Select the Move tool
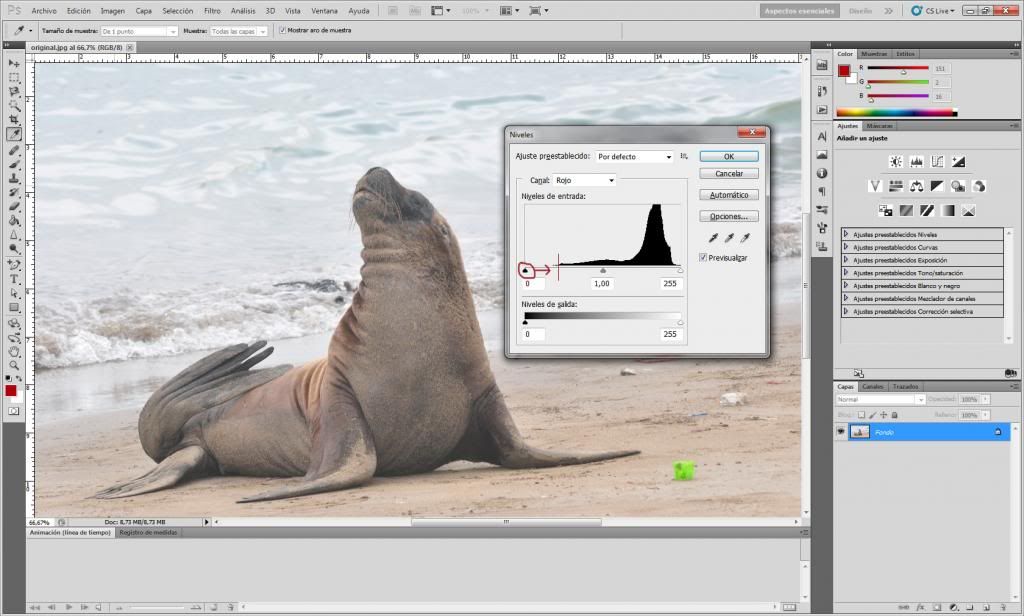The width and height of the screenshot is (1024, 616). pyautogui.click(x=14, y=63)
